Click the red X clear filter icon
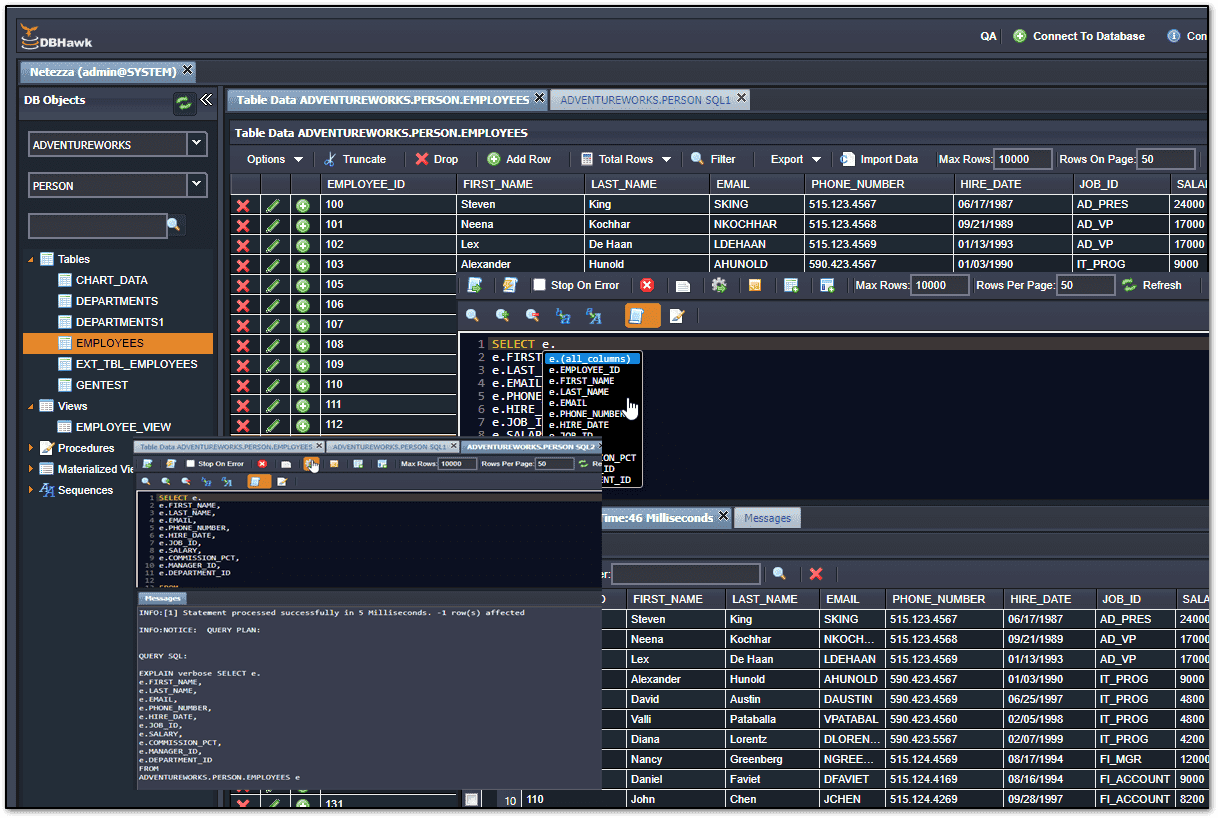Viewport: 1218px width, 818px height. pyautogui.click(x=816, y=574)
